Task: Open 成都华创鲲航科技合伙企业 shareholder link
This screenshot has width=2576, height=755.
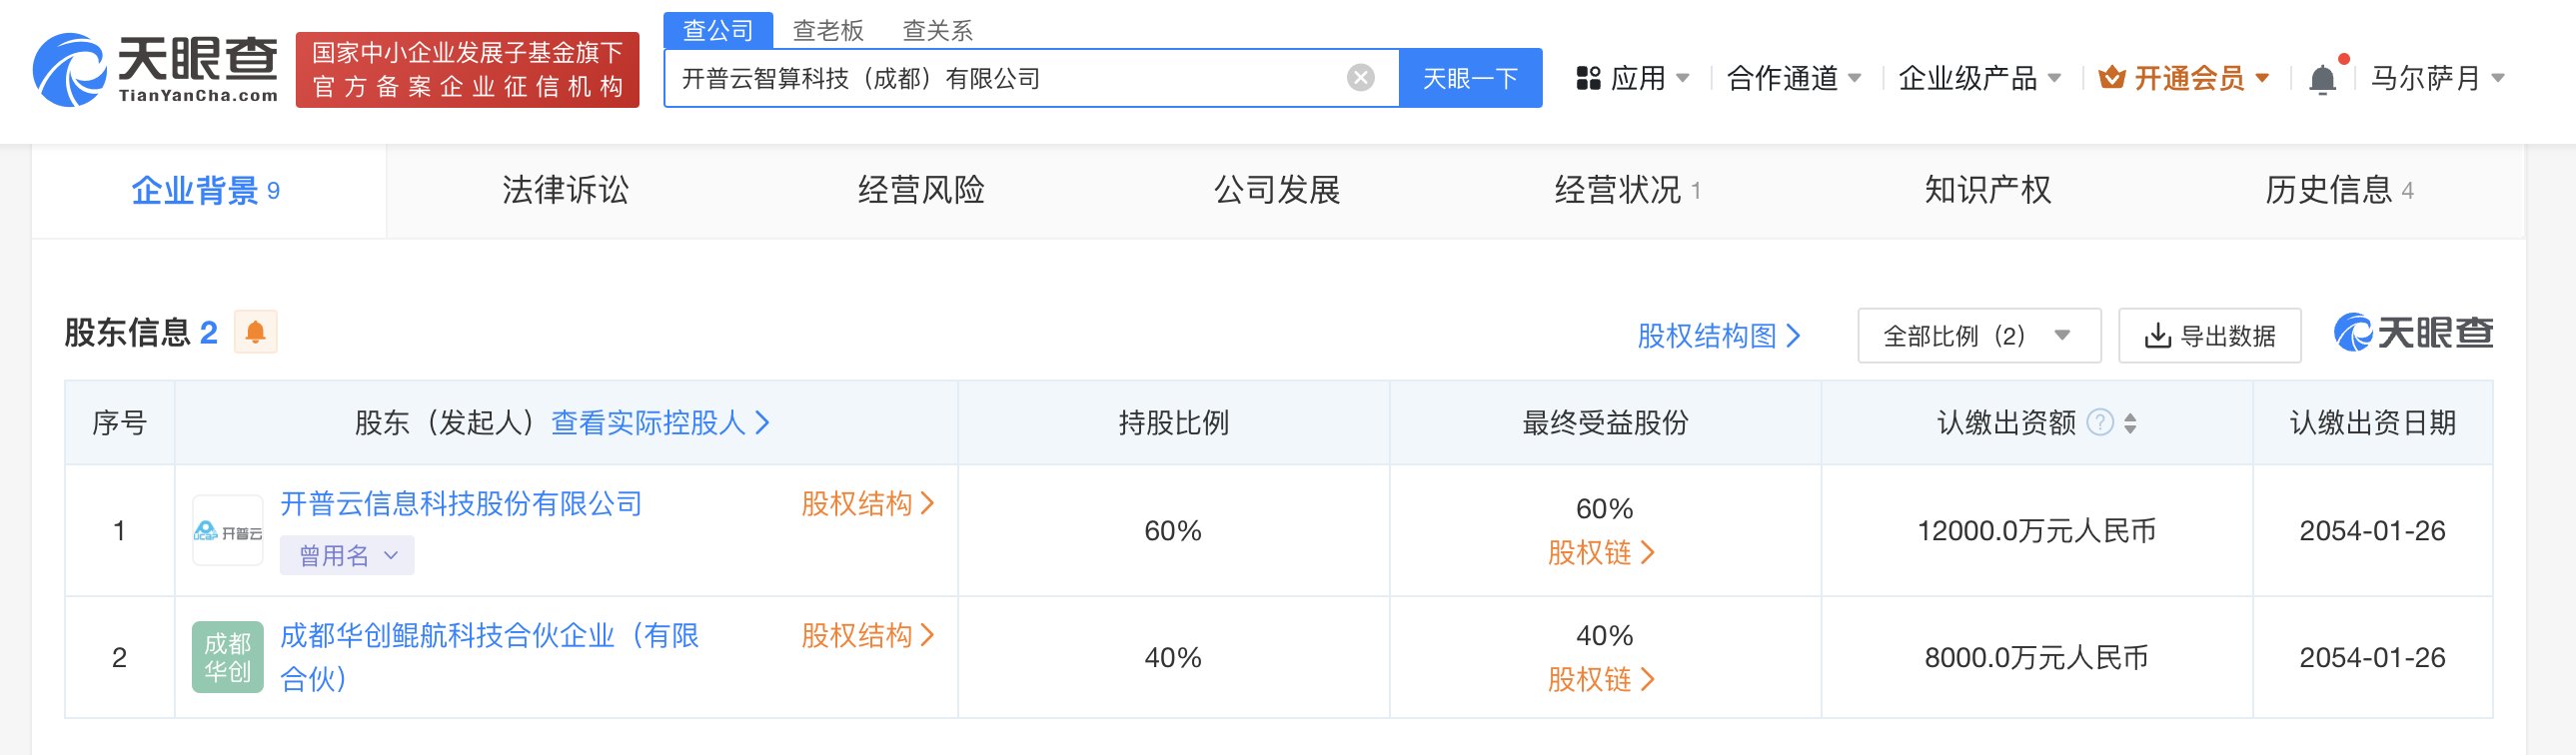Action: [489, 656]
